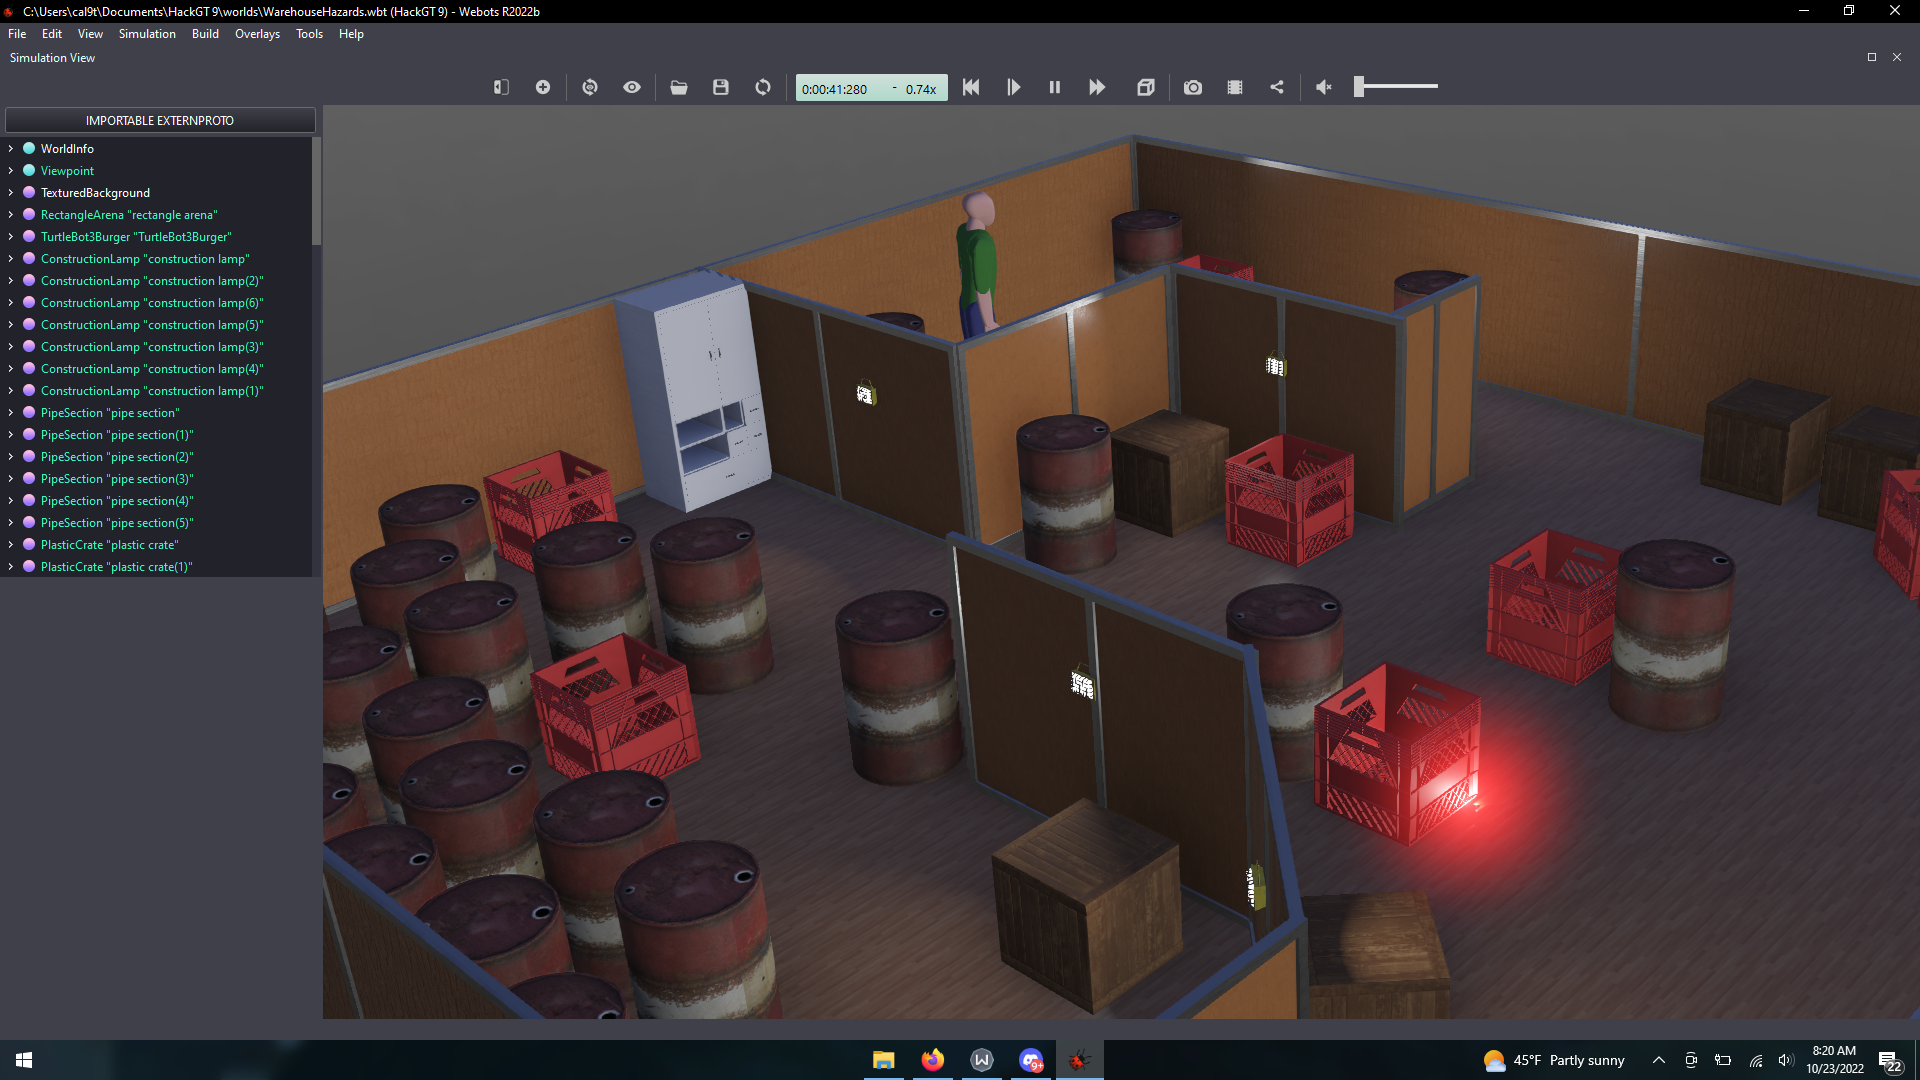Reload the world using refresh icon

click(763, 88)
